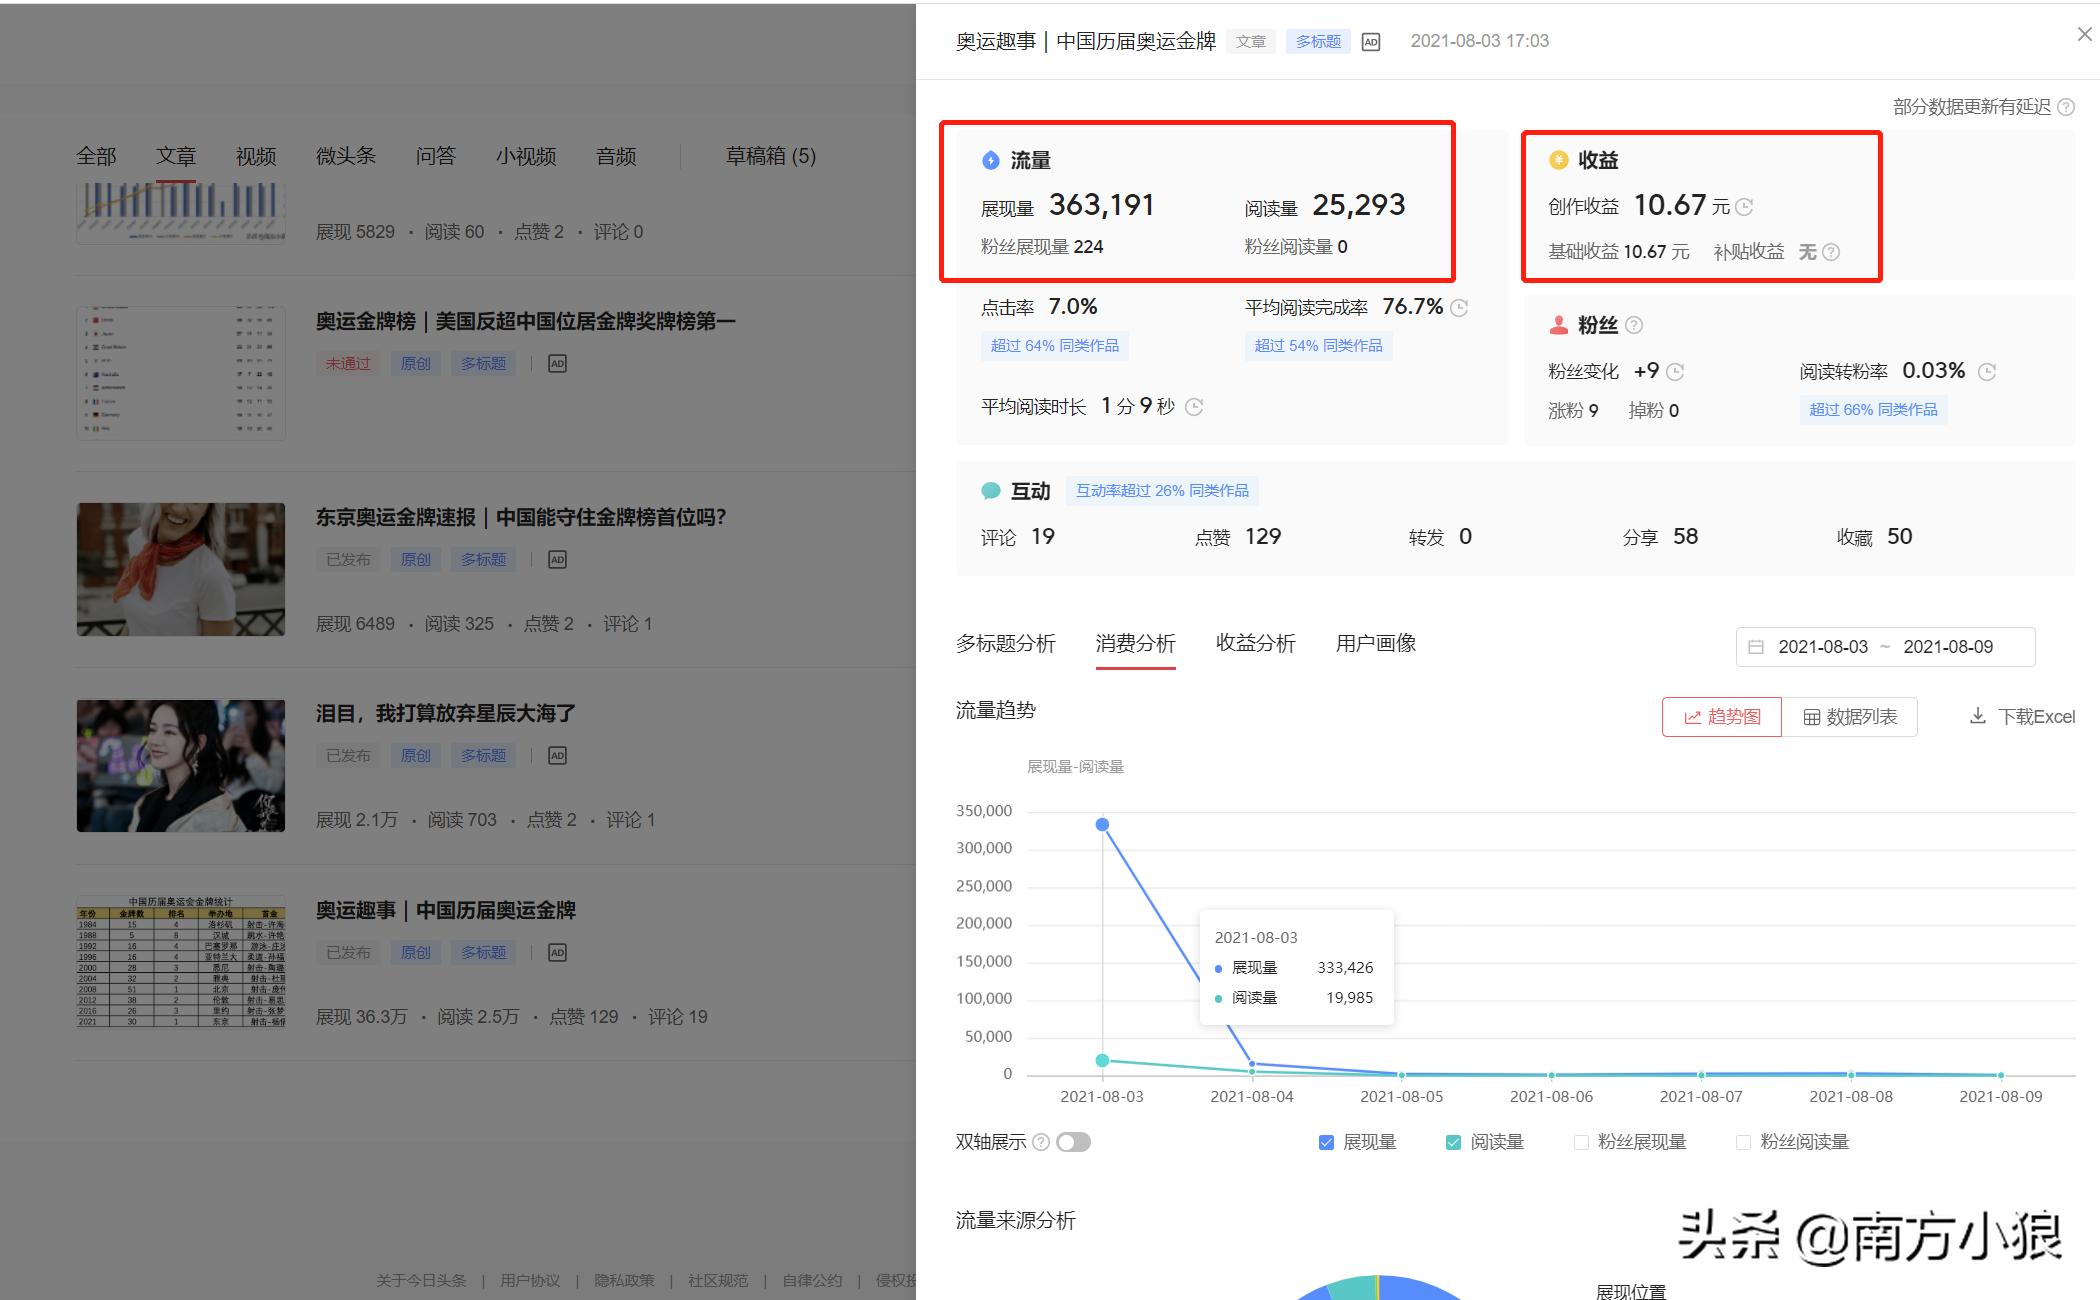Open the 用户画像 analysis tab

[x=1375, y=644]
